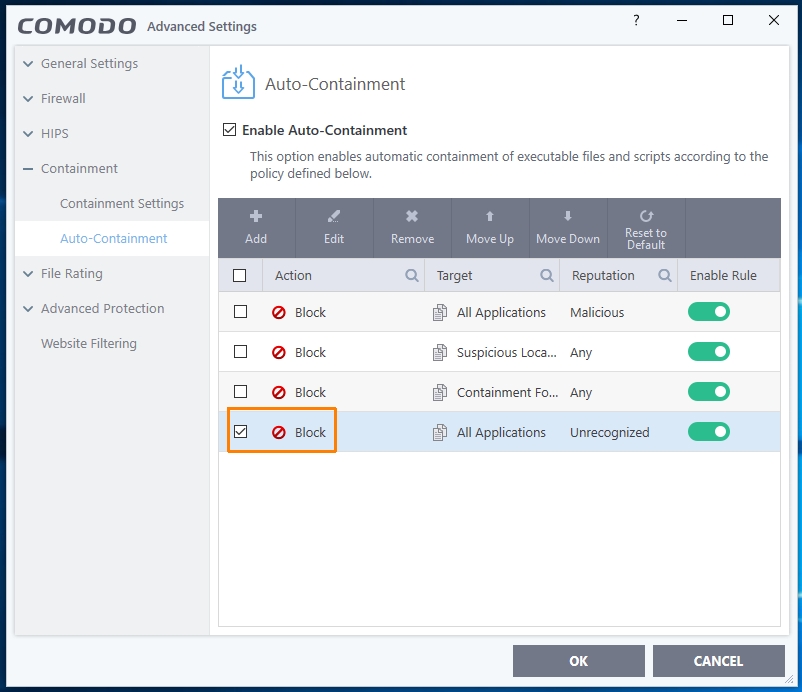Check the Malicious rule row checkbox

[x=240, y=312]
